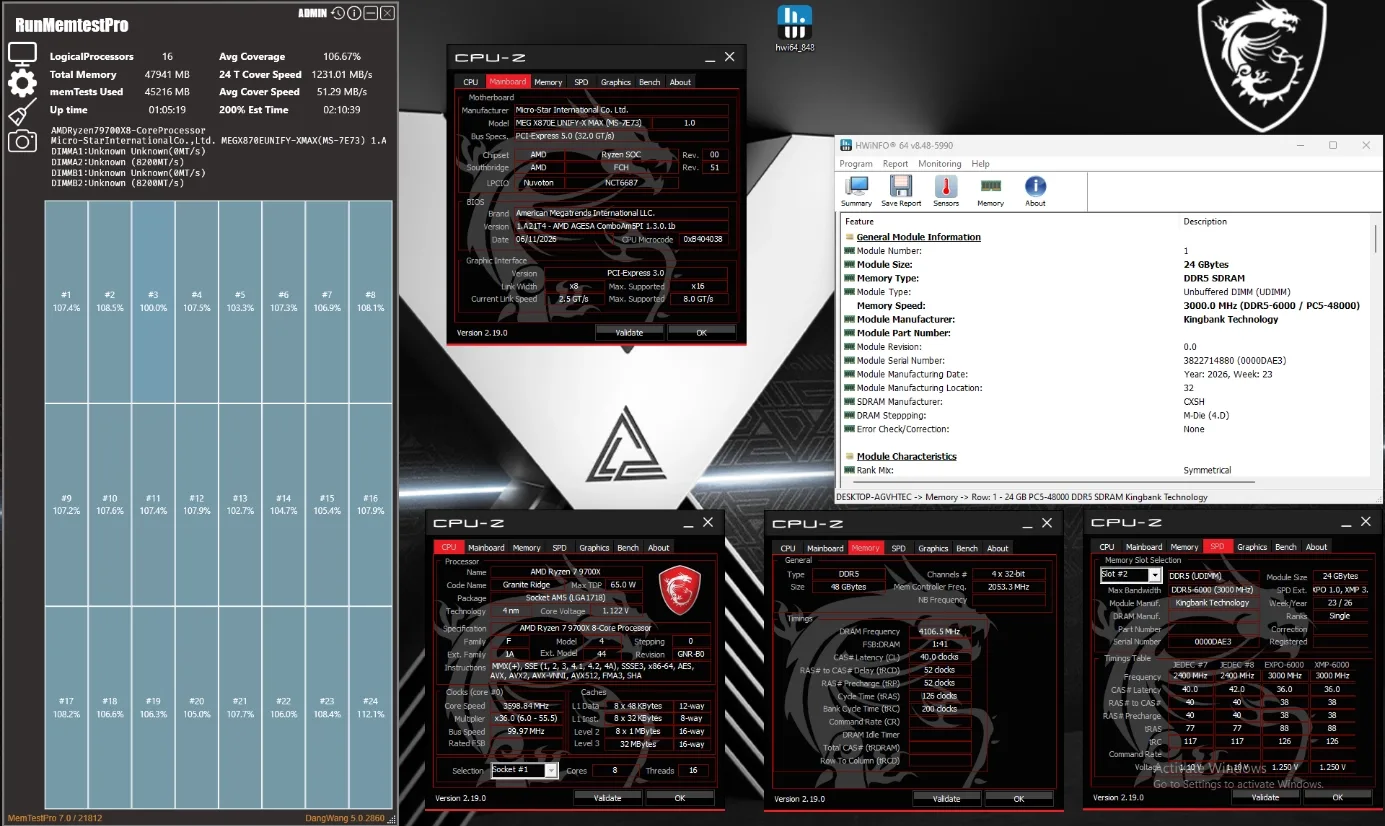Select Module Characteristics heading in HWiNFO
Image resolution: width=1385 pixels, height=826 pixels.
point(906,456)
